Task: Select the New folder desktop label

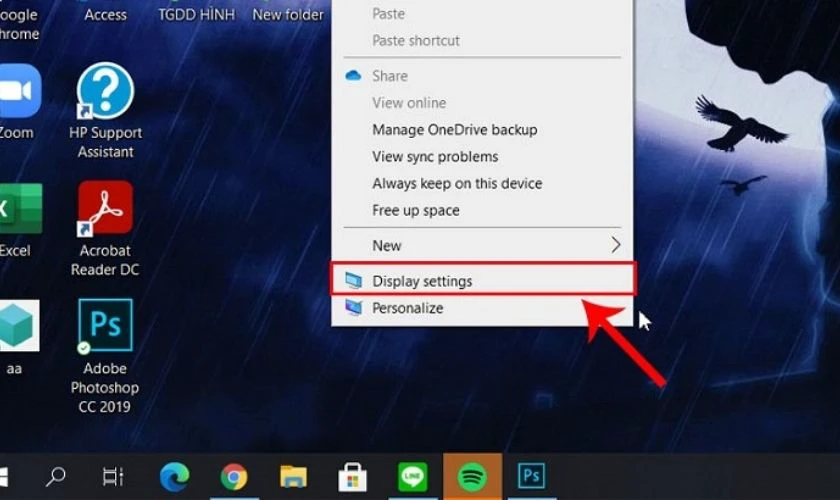Action: 288,14
